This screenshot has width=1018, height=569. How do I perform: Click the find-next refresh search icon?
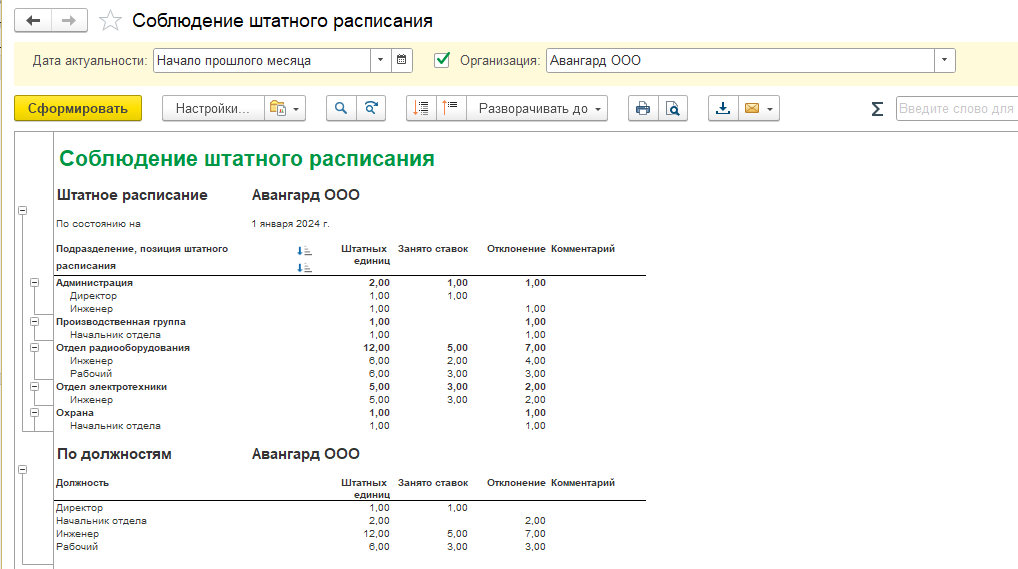tap(371, 108)
